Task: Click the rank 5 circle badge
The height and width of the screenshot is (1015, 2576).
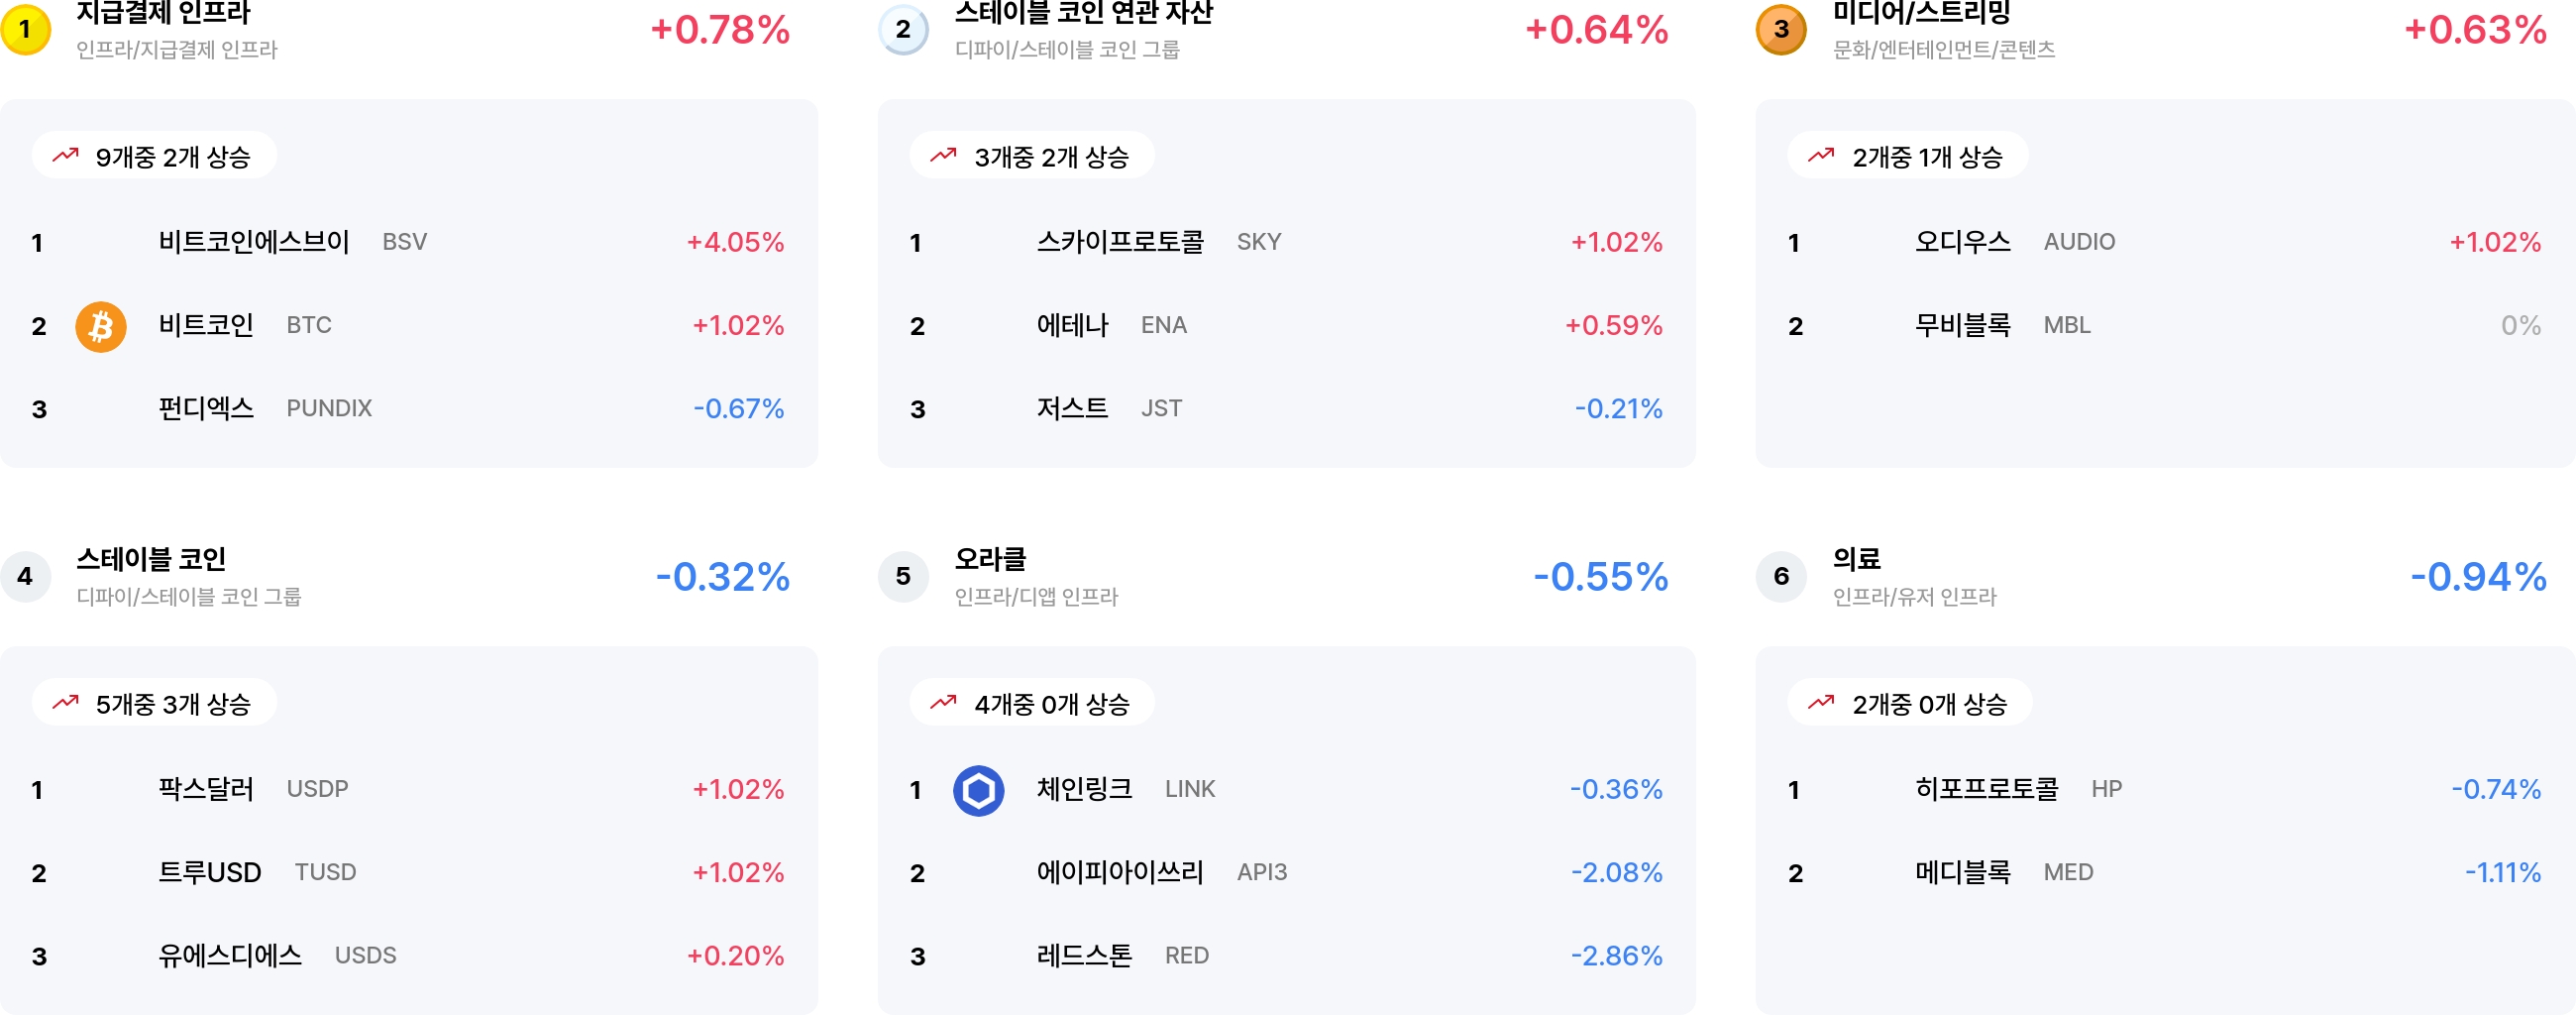Action: [903, 576]
